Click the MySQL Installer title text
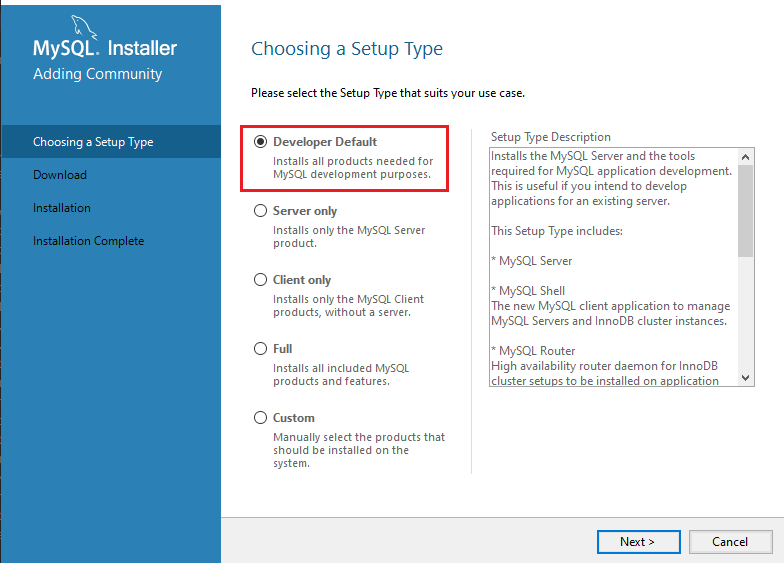Screen dimensions: 784x563 pos(105,48)
